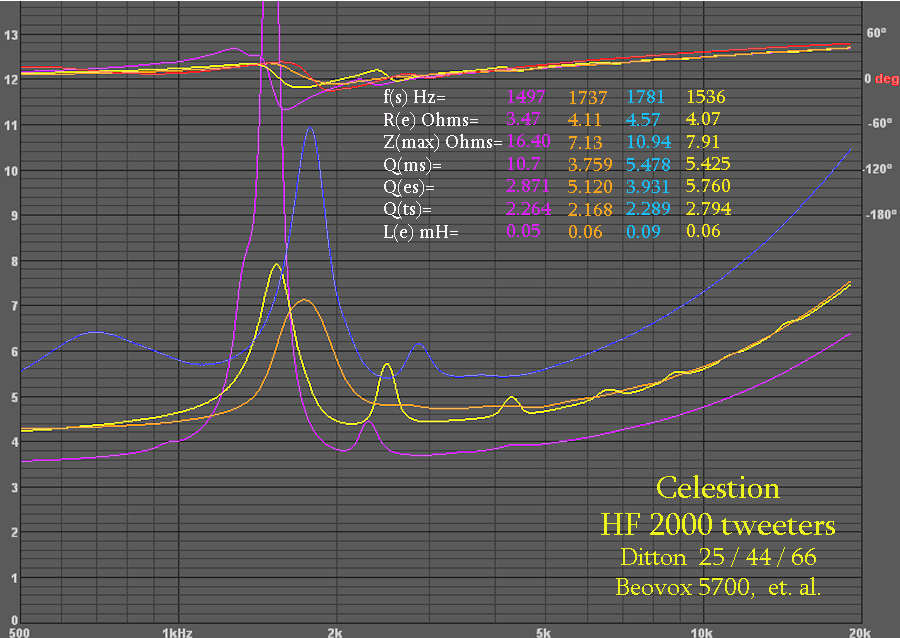Click the '-60°' phase axis label

coord(880,123)
